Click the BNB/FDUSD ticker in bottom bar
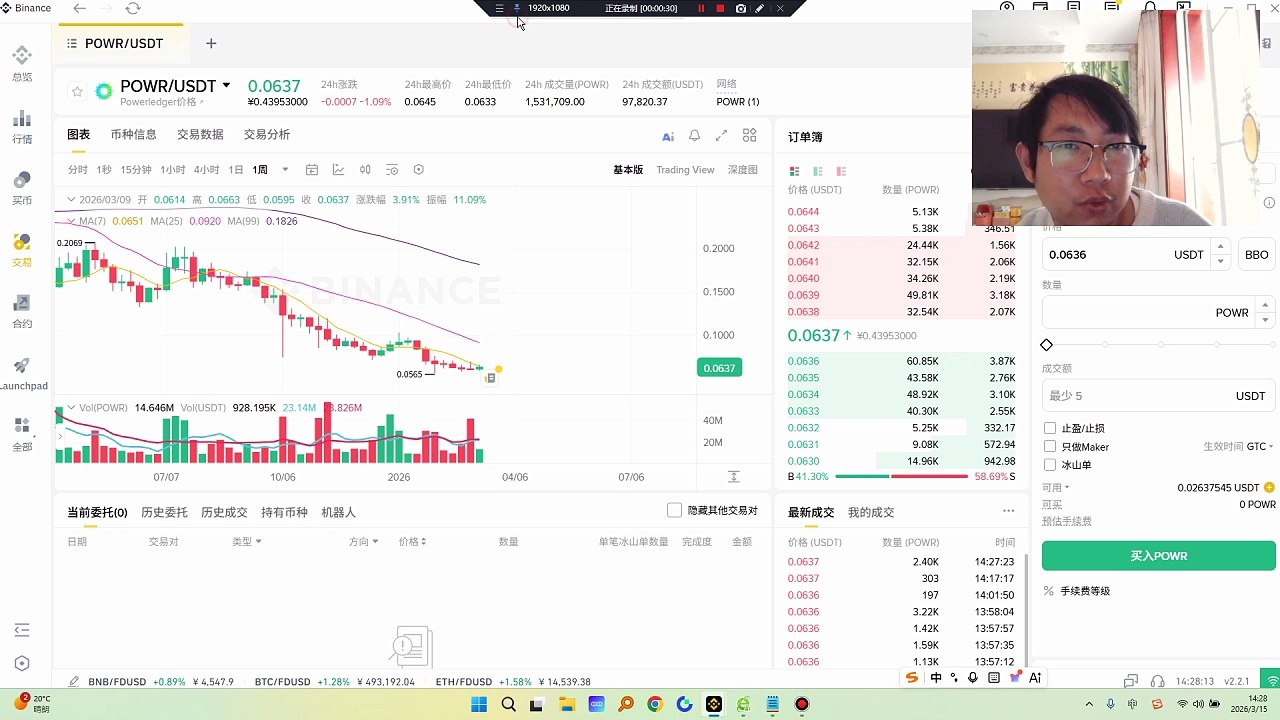1280x720 pixels. tap(160, 682)
